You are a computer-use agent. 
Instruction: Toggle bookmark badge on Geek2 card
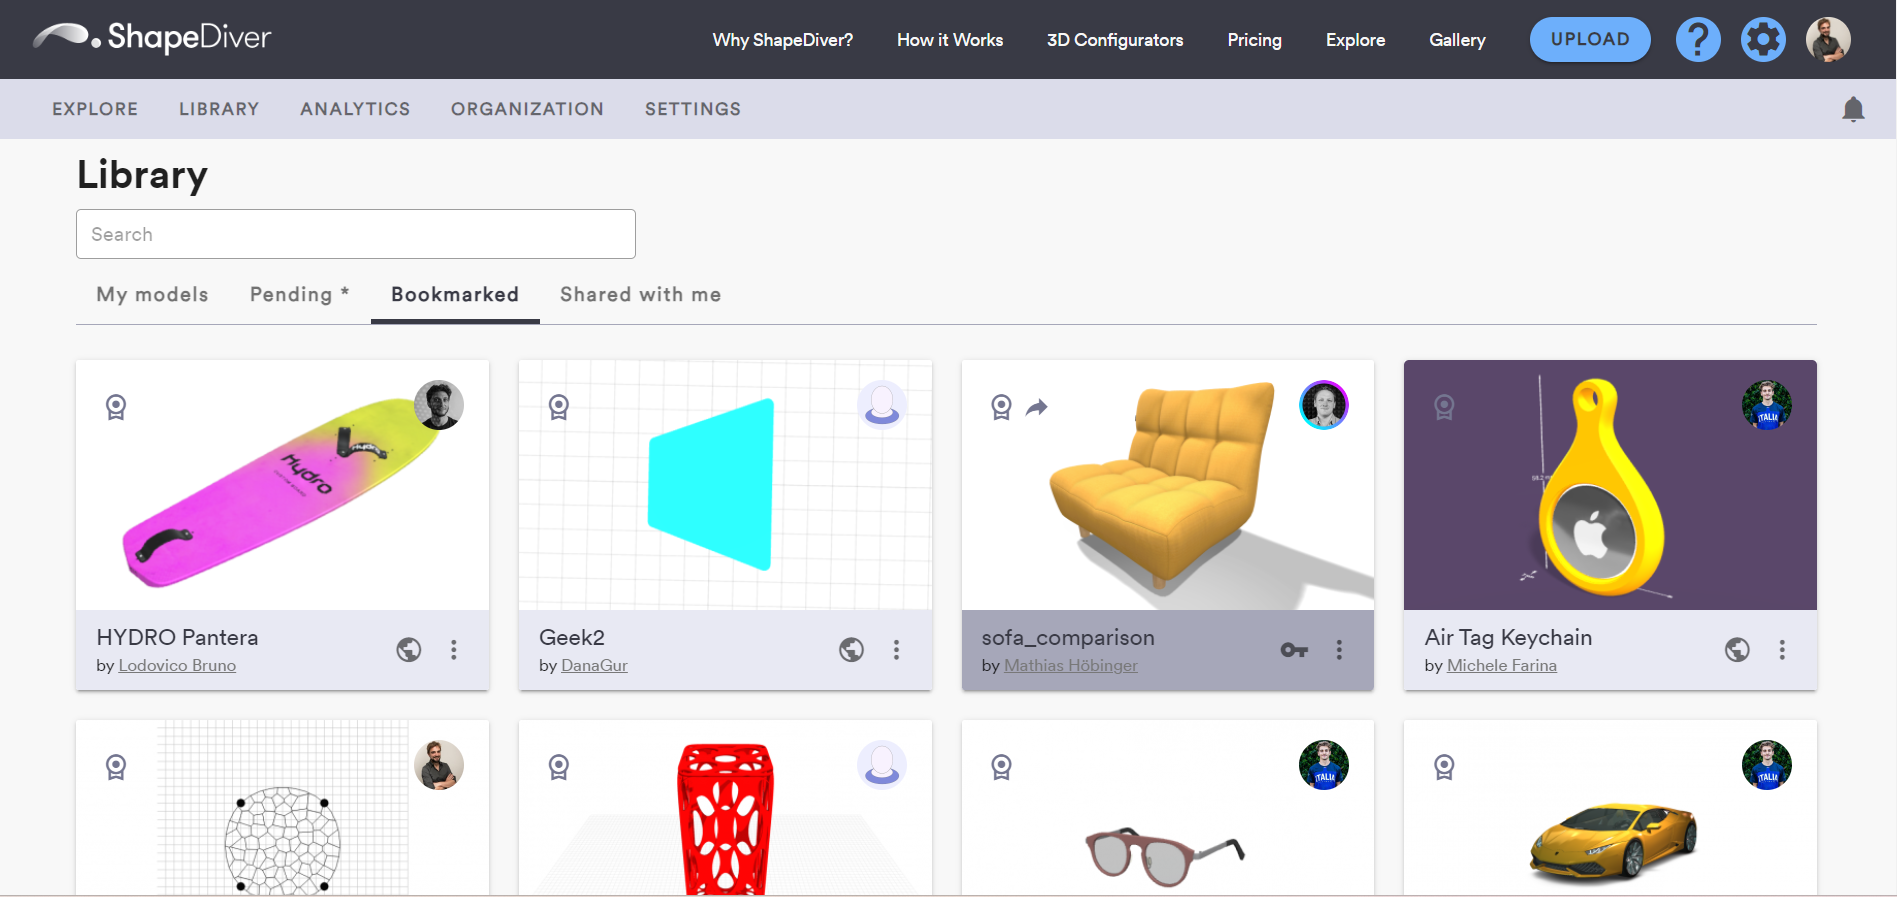pos(559,407)
